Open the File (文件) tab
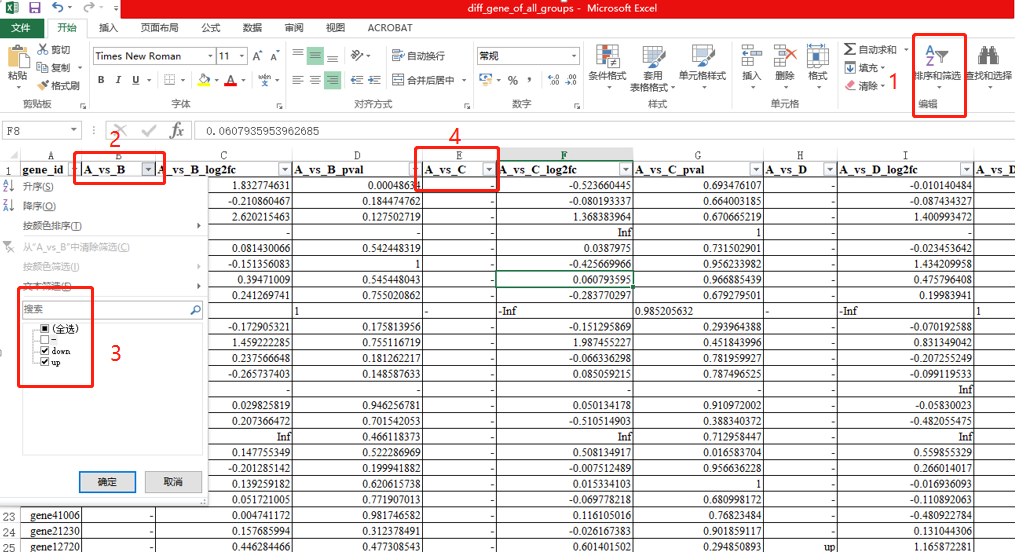This screenshot has height=552, width=1015. 21,28
